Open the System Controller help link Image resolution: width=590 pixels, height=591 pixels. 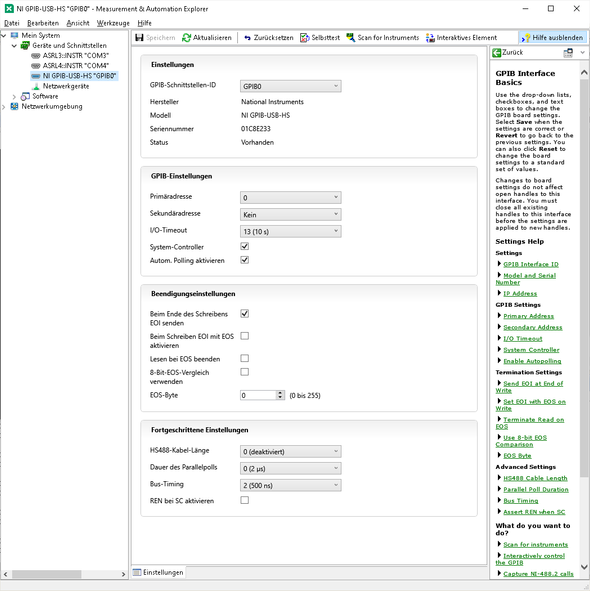click(x=531, y=350)
